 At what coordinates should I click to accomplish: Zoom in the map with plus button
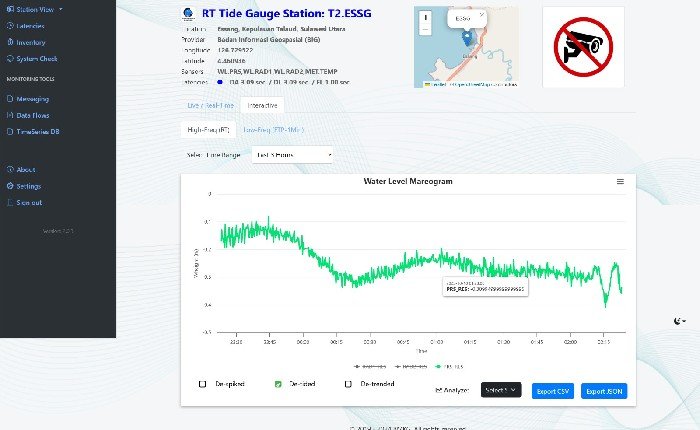click(427, 18)
